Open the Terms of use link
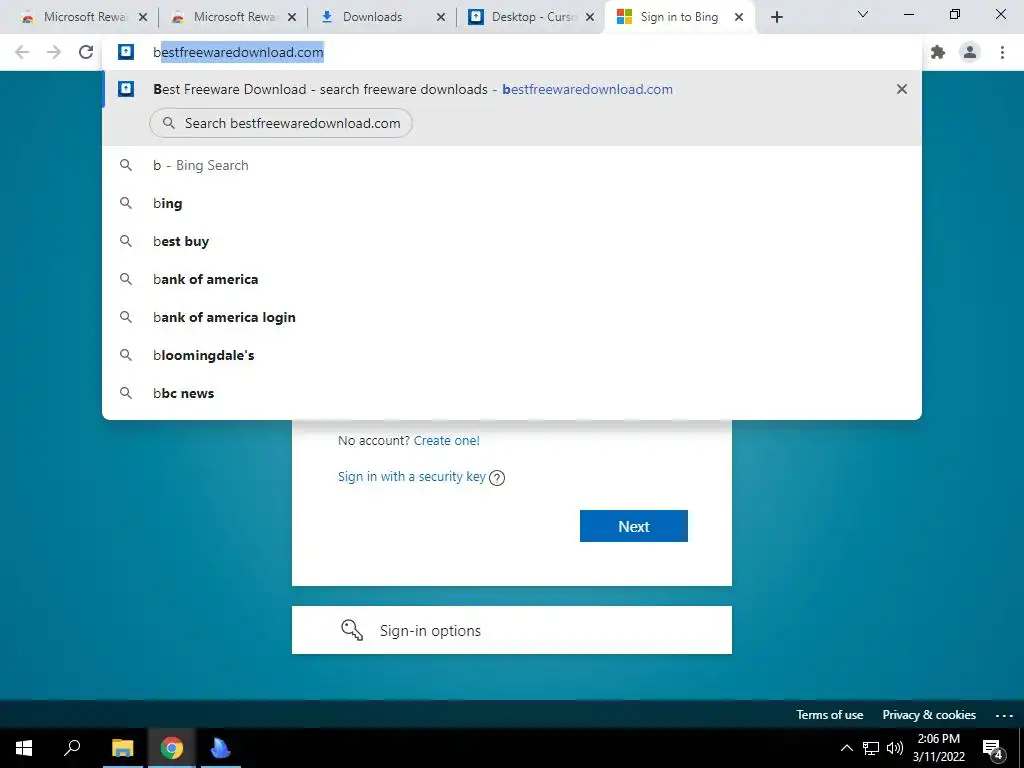Image resolution: width=1024 pixels, height=768 pixels. point(829,714)
